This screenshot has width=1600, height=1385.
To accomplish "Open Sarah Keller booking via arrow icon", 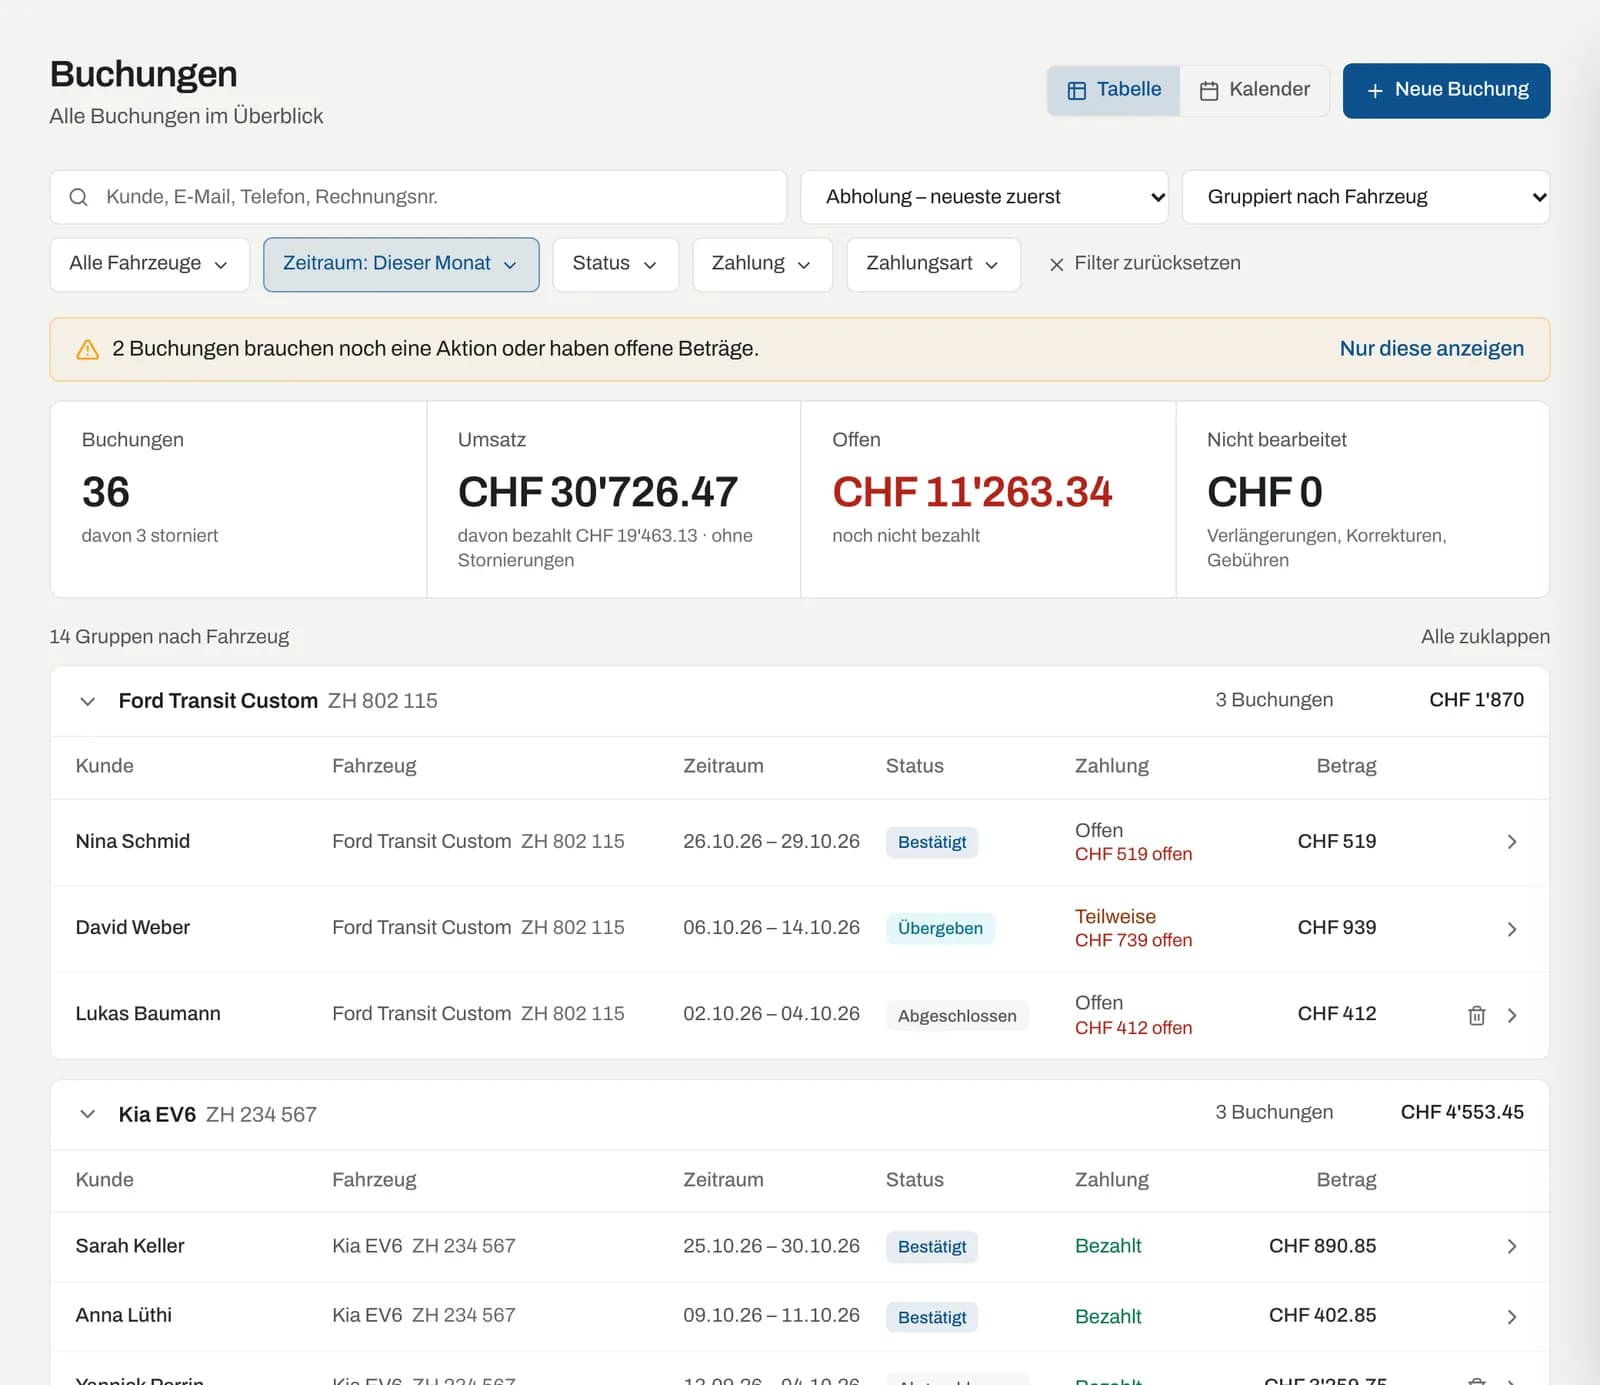I will coord(1512,1246).
